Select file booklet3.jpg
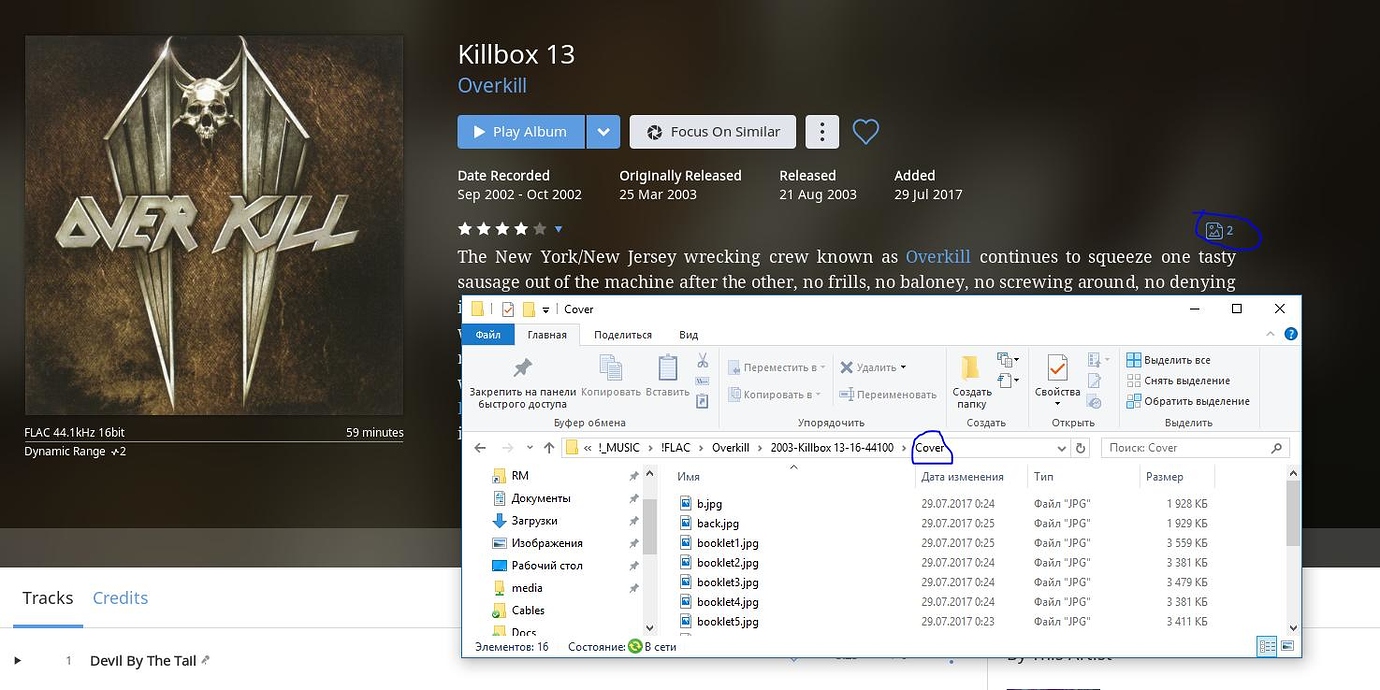Viewport: 1380px width, 690px height. click(727, 582)
